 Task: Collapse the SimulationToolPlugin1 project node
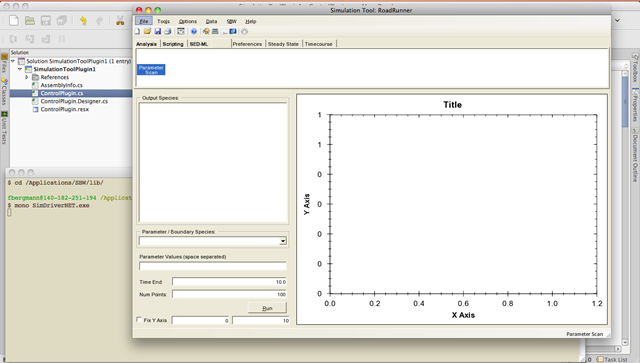(x=20, y=69)
